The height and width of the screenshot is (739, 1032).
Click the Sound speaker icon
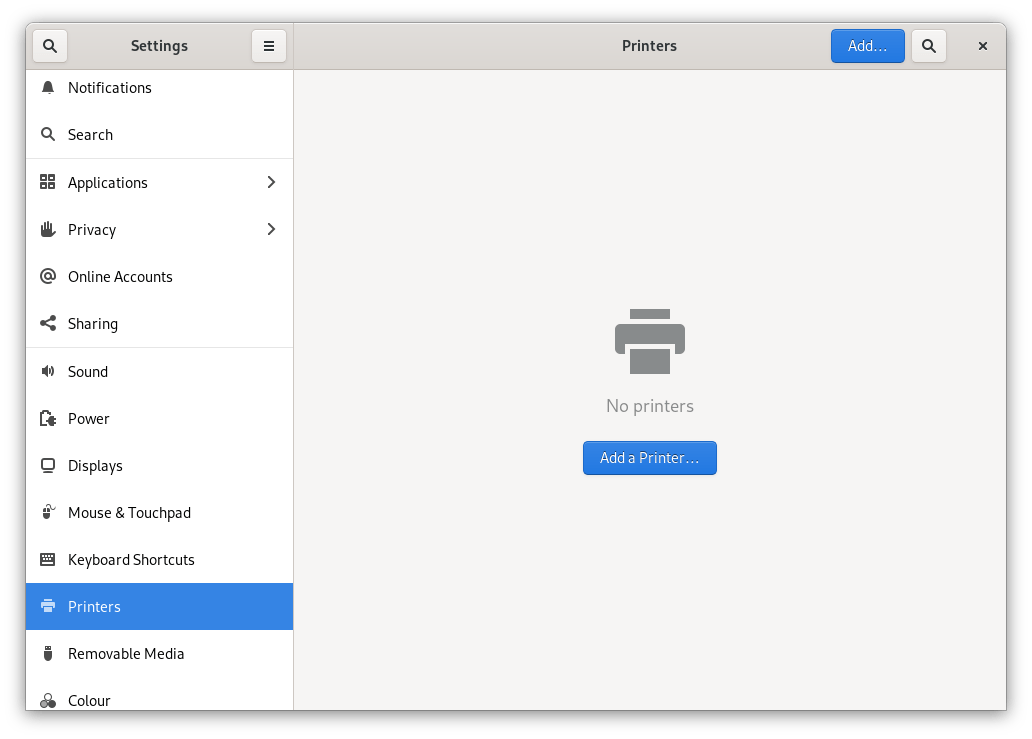tap(48, 371)
